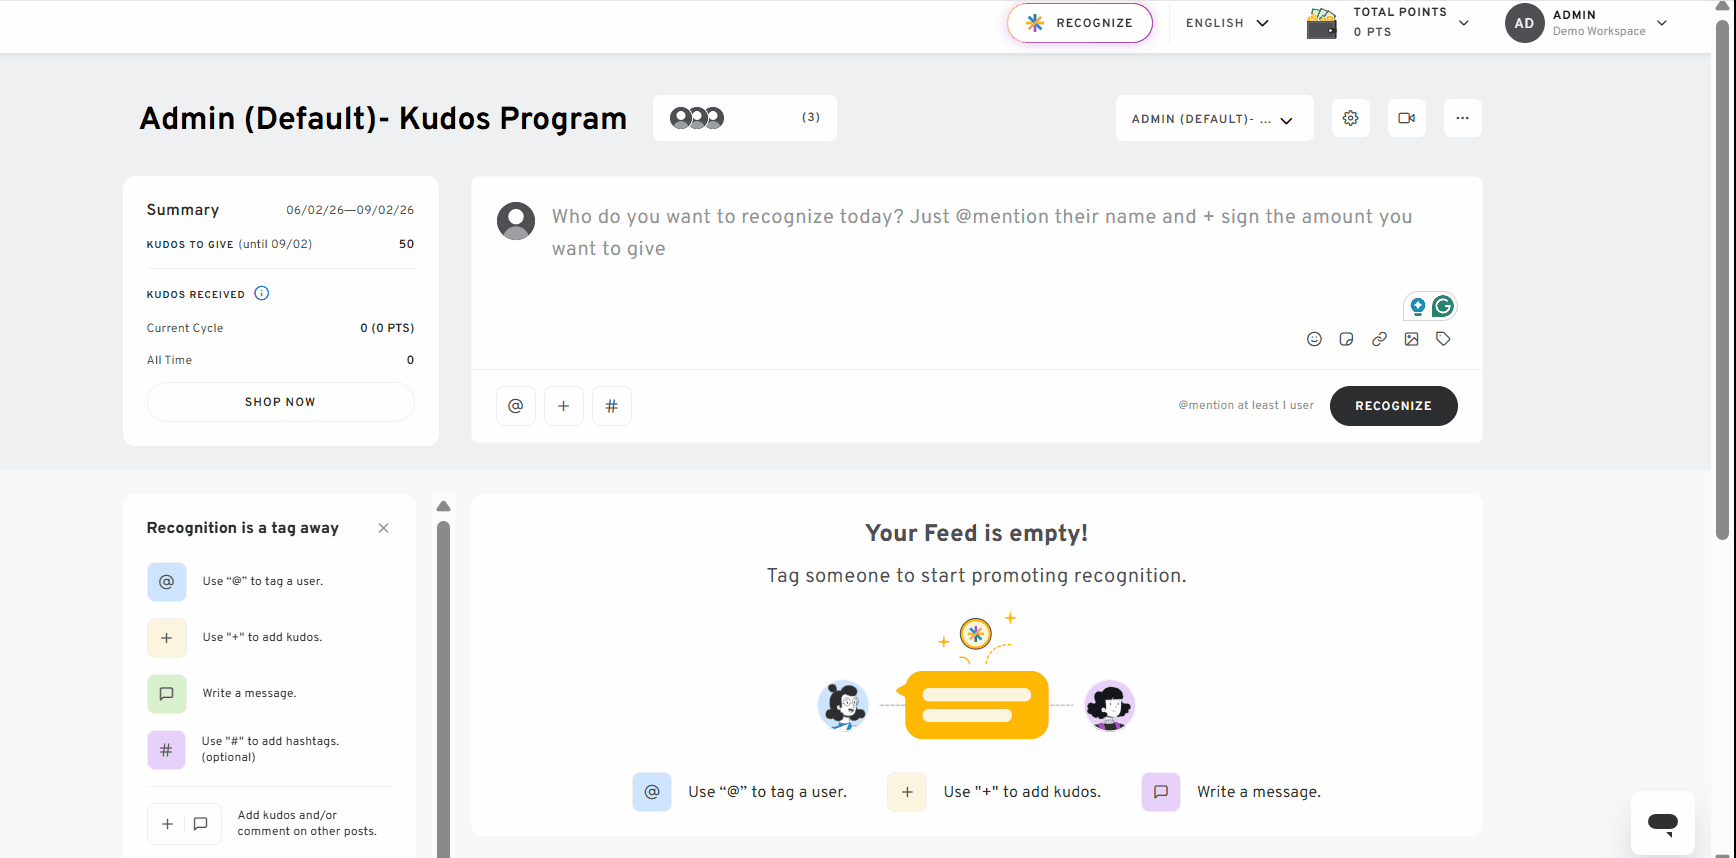Click the tips panel scroll up arrow
The height and width of the screenshot is (858, 1736).
443,506
